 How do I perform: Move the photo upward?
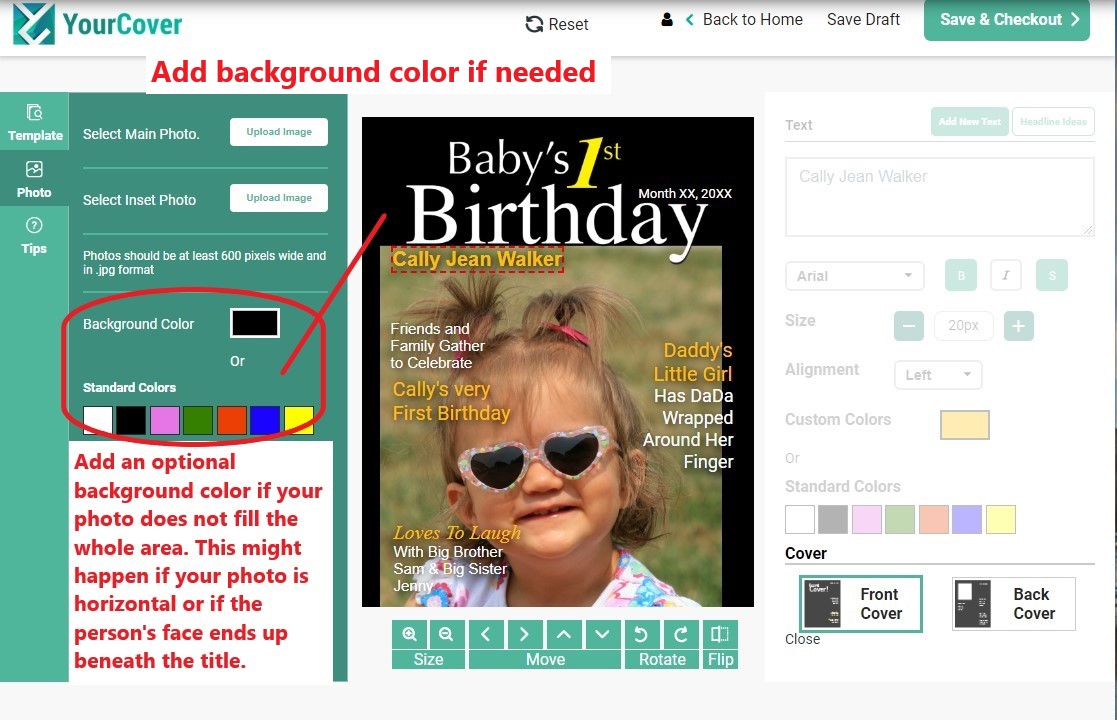click(564, 633)
